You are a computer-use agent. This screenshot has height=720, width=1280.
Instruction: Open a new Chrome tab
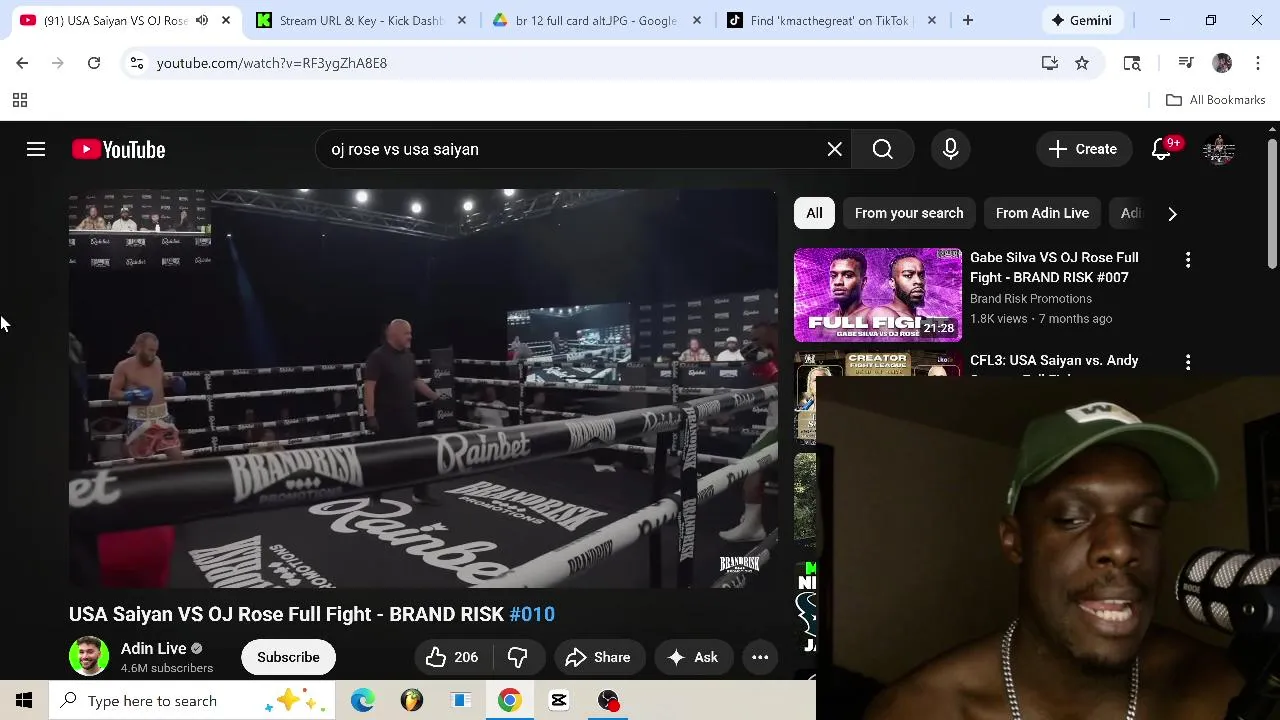(967, 20)
